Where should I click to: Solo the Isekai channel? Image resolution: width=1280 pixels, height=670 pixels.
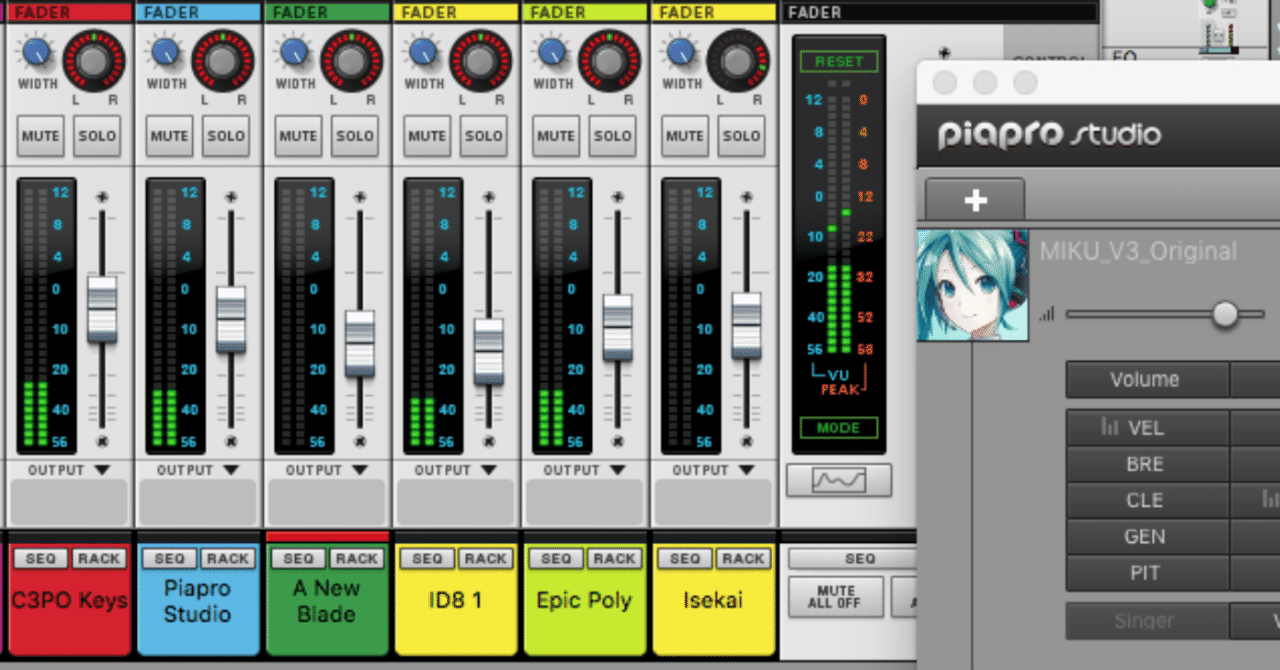(742, 136)
